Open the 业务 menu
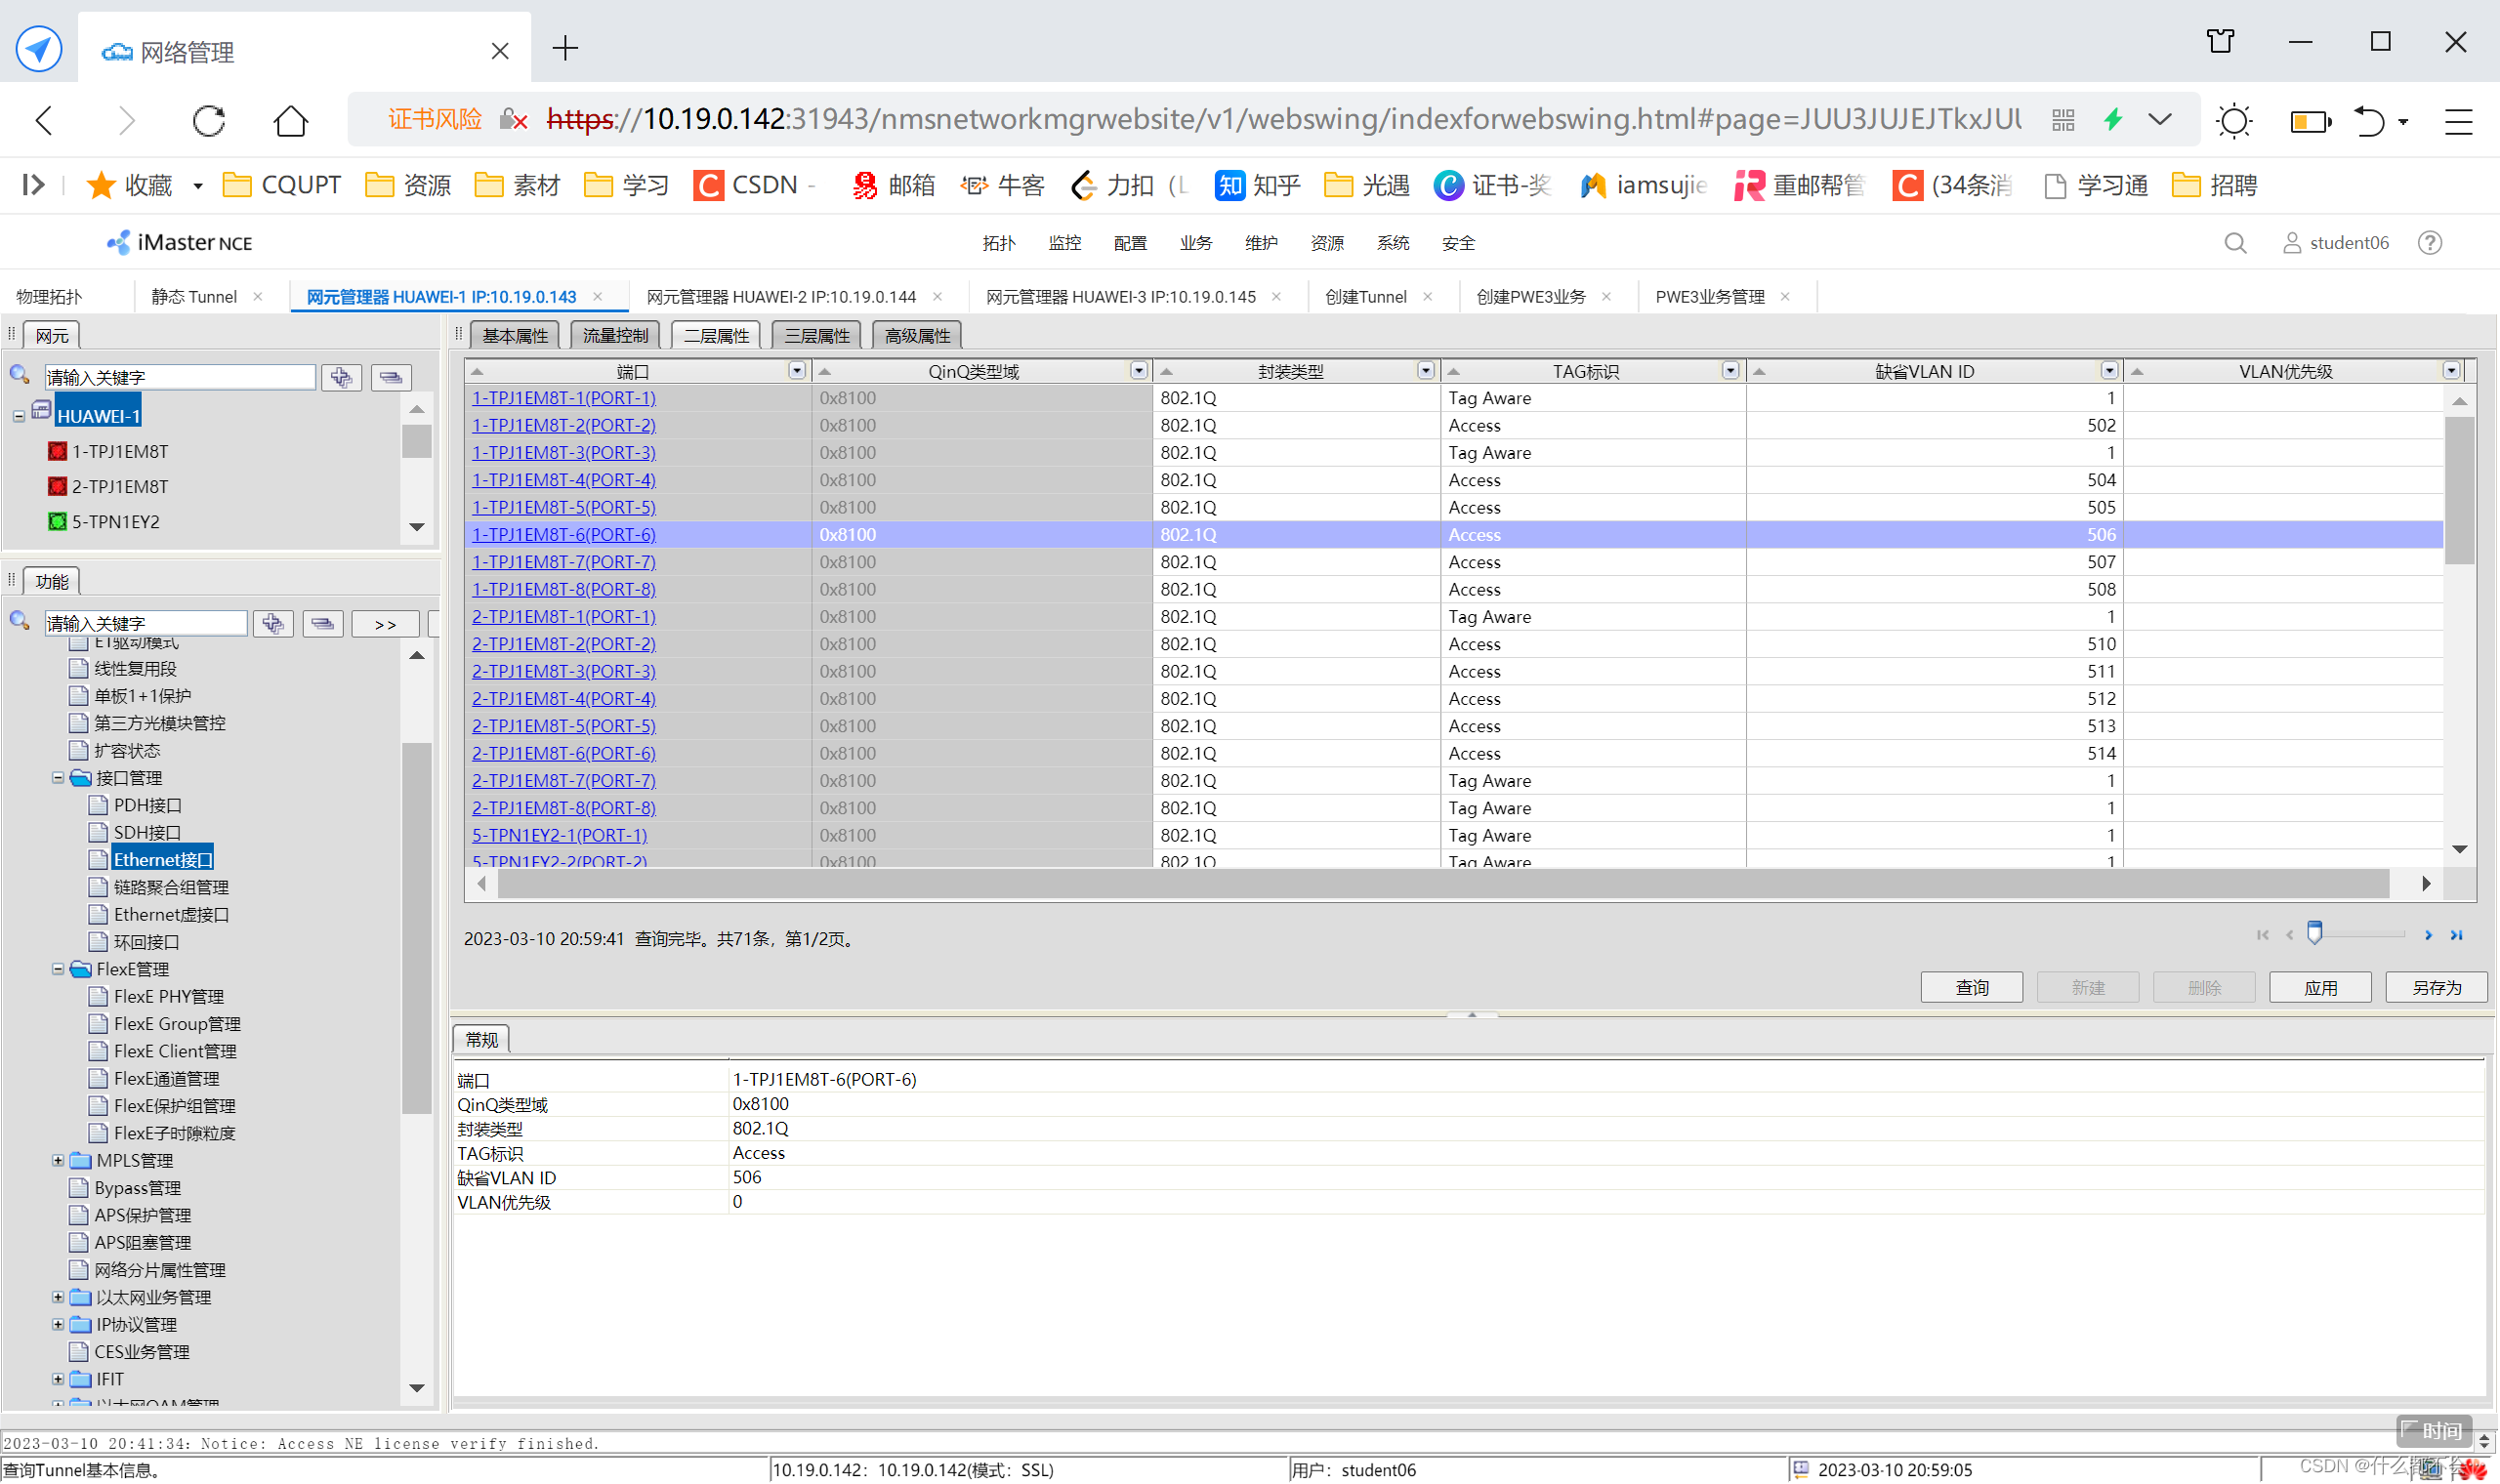2500x1484 pixels. [x=1195, y=243]
